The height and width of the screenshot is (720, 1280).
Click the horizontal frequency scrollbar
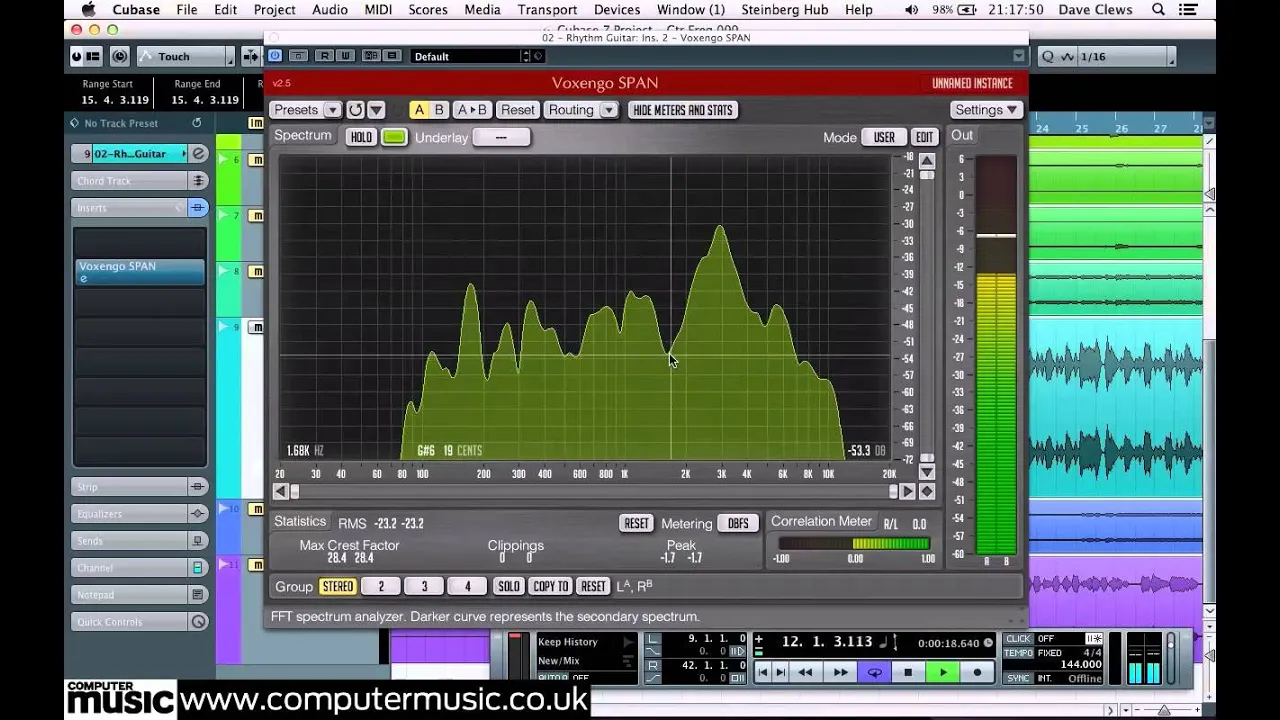point(594,491)
